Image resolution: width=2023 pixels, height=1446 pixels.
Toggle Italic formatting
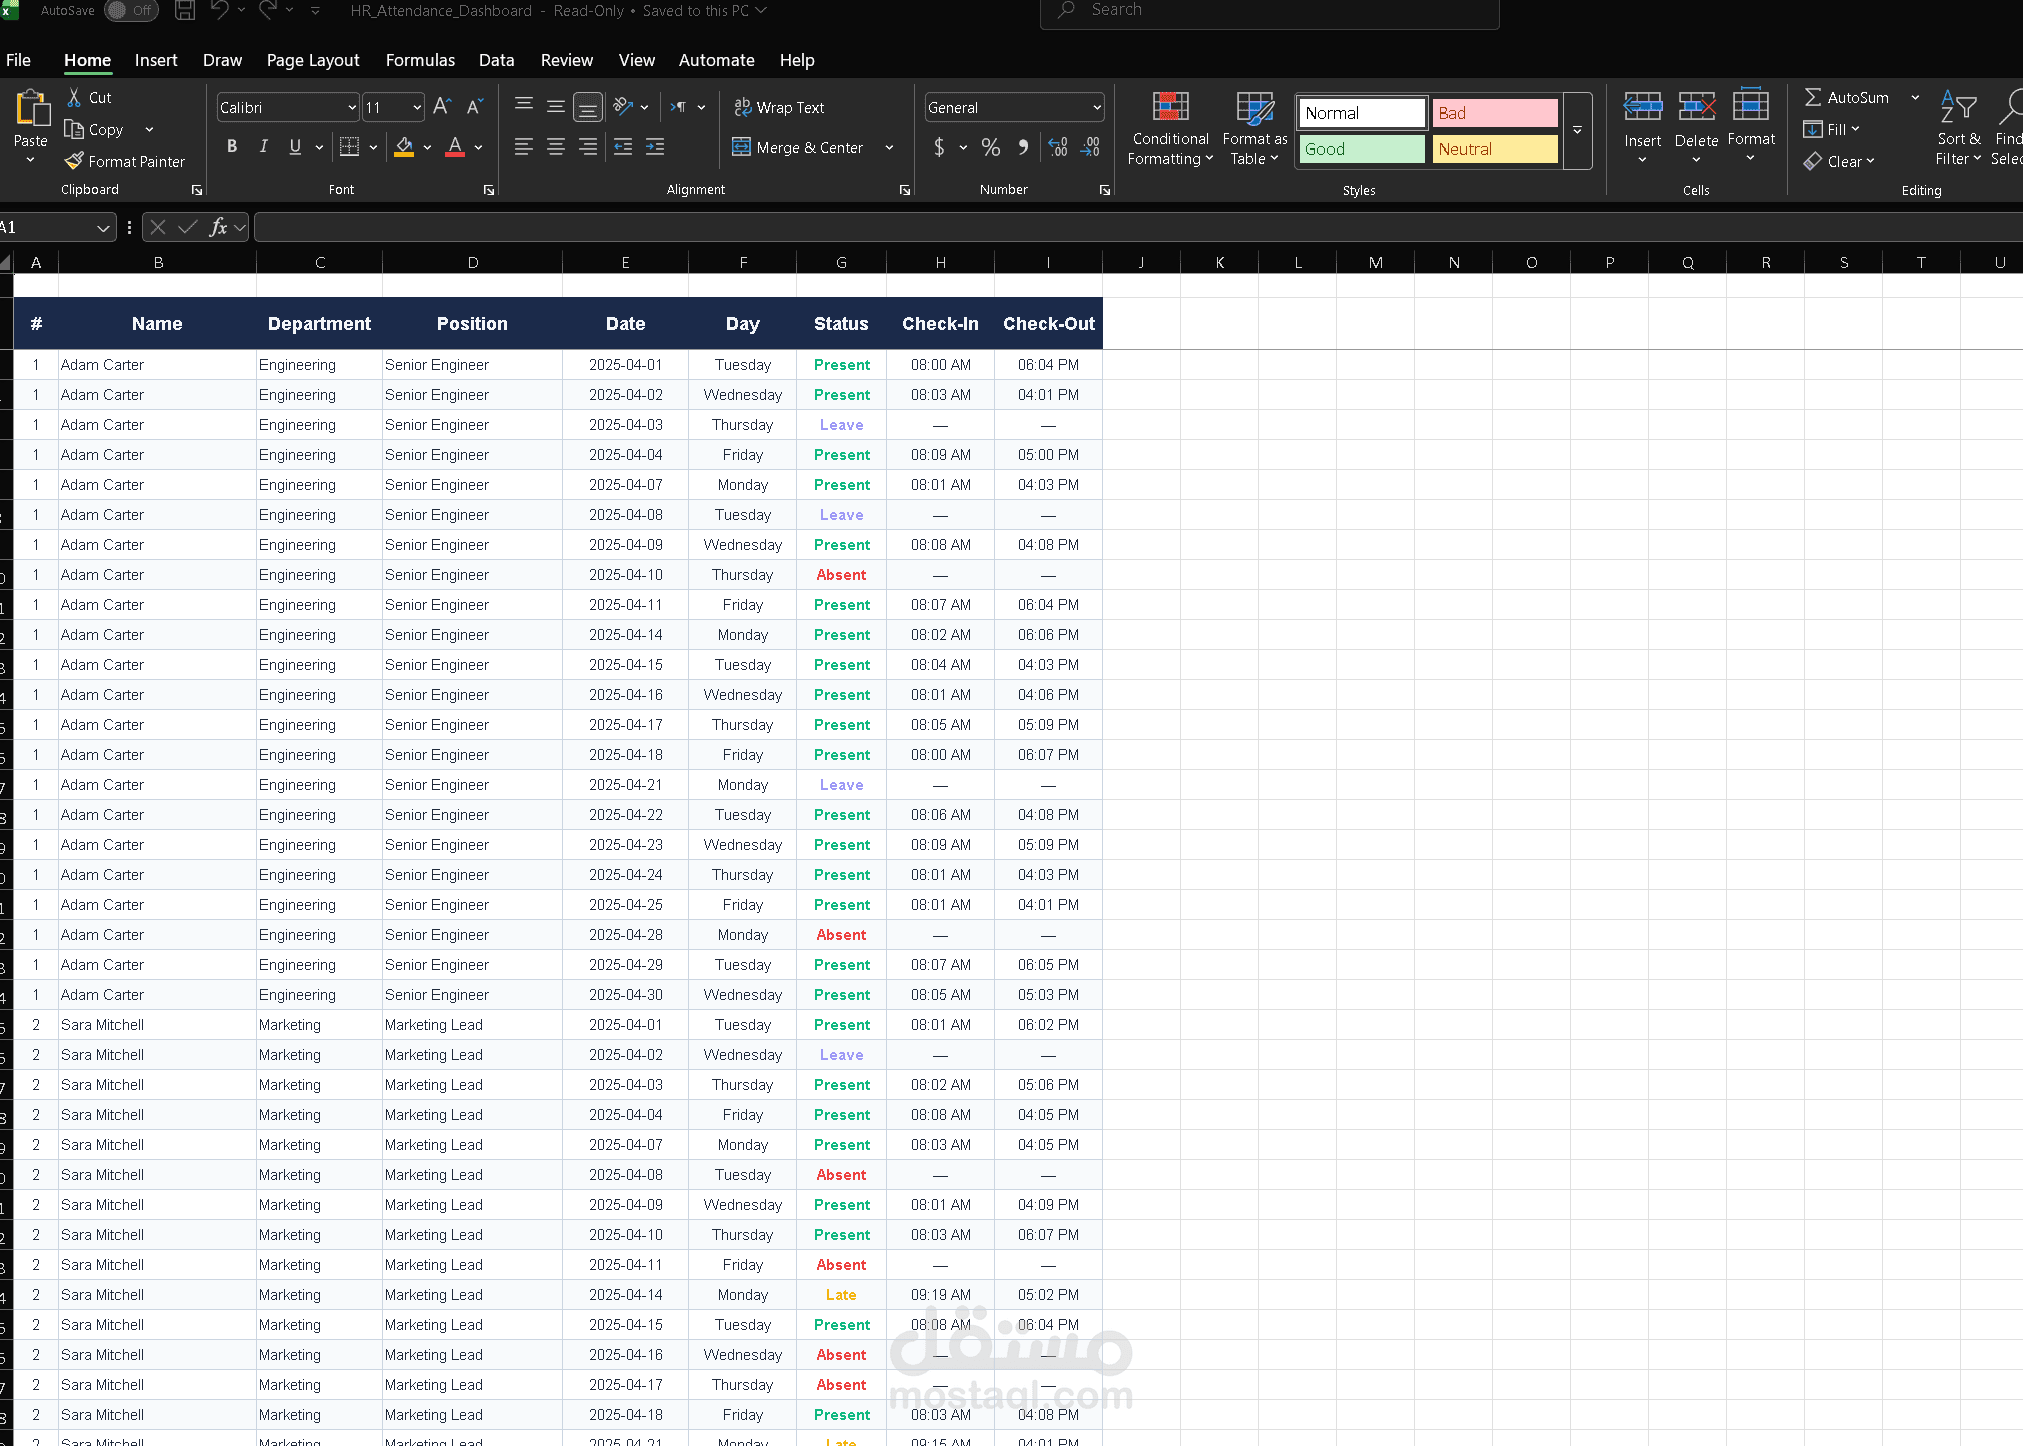264,146
